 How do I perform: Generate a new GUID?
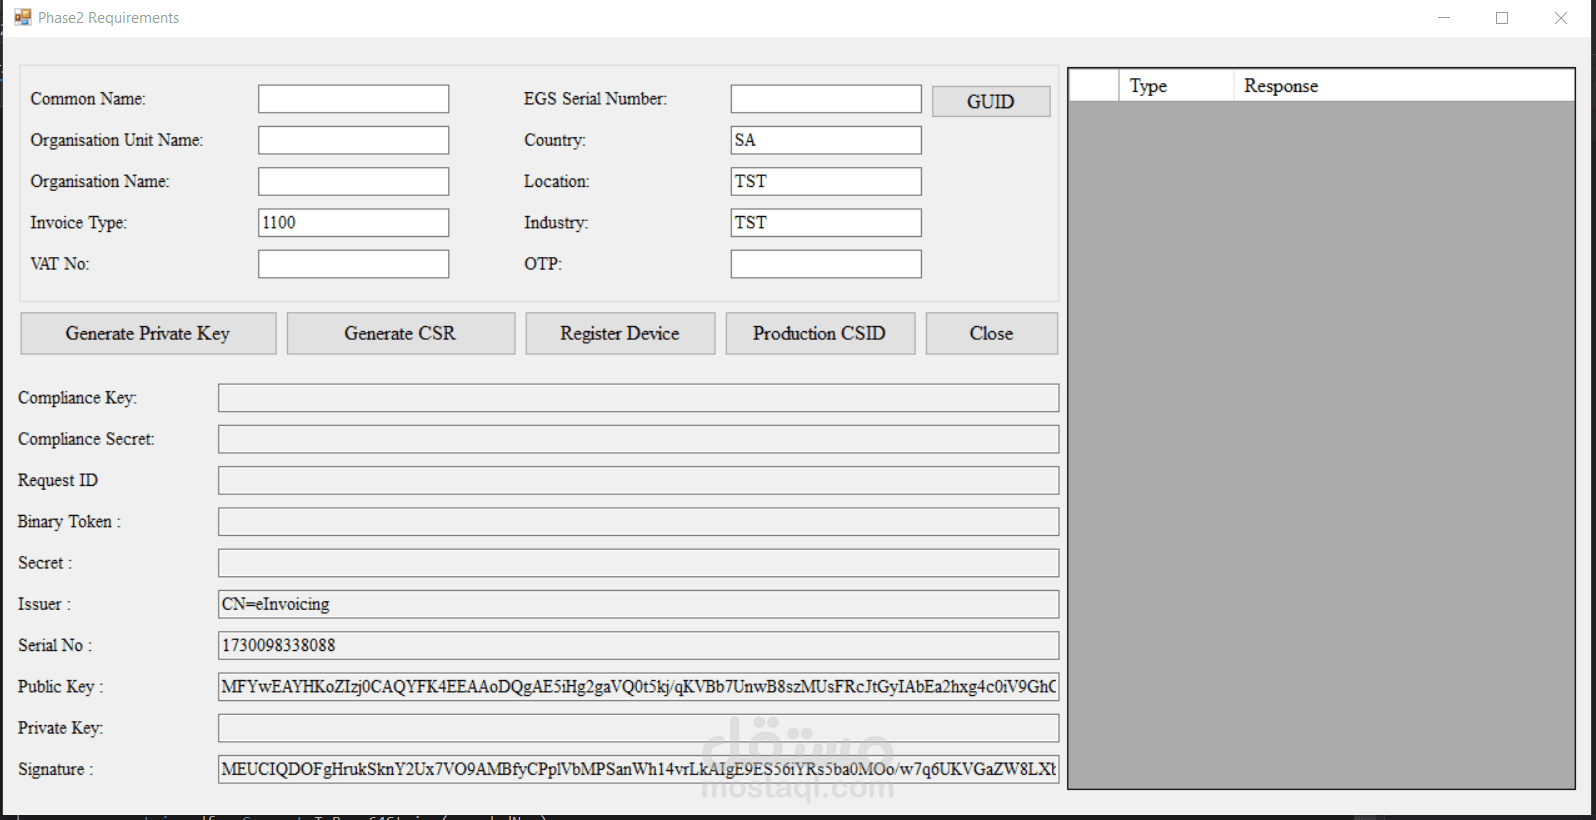point(991,101)
